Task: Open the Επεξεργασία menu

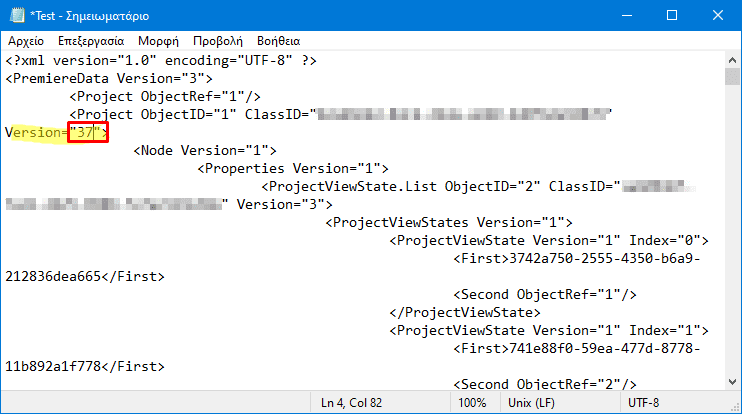Action: pyautogui.click(x=91, y=42)
